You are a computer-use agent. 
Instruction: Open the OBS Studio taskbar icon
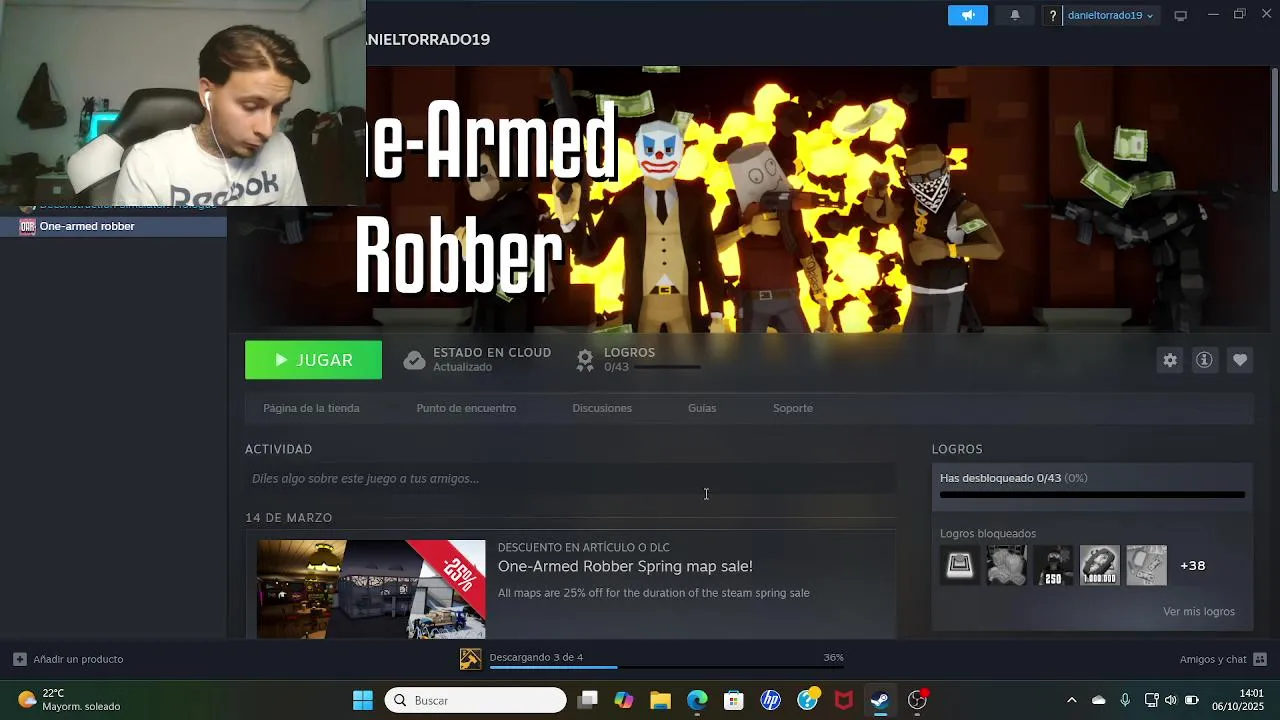(x=917, y=700)
